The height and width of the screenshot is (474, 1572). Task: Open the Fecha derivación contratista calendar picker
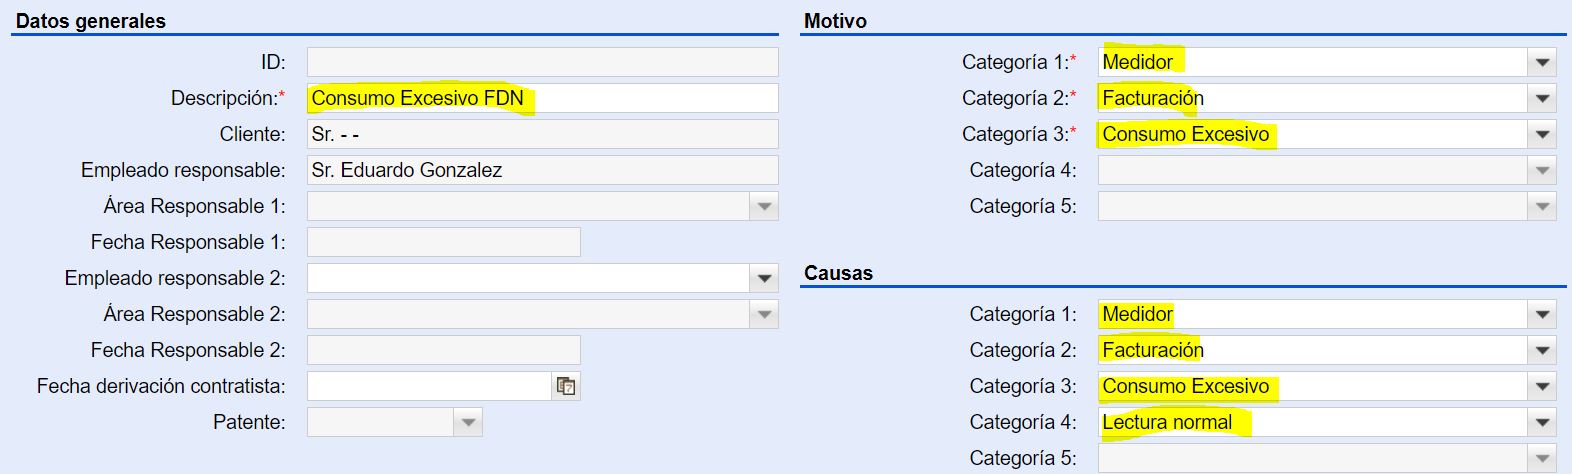click(566, 386)
